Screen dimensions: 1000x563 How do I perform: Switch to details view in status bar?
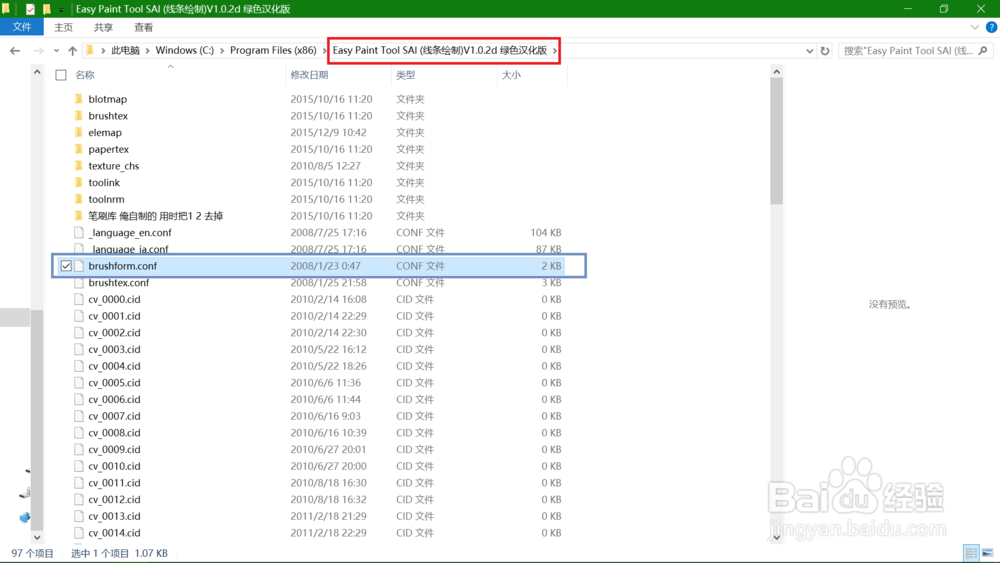(971, 553)
